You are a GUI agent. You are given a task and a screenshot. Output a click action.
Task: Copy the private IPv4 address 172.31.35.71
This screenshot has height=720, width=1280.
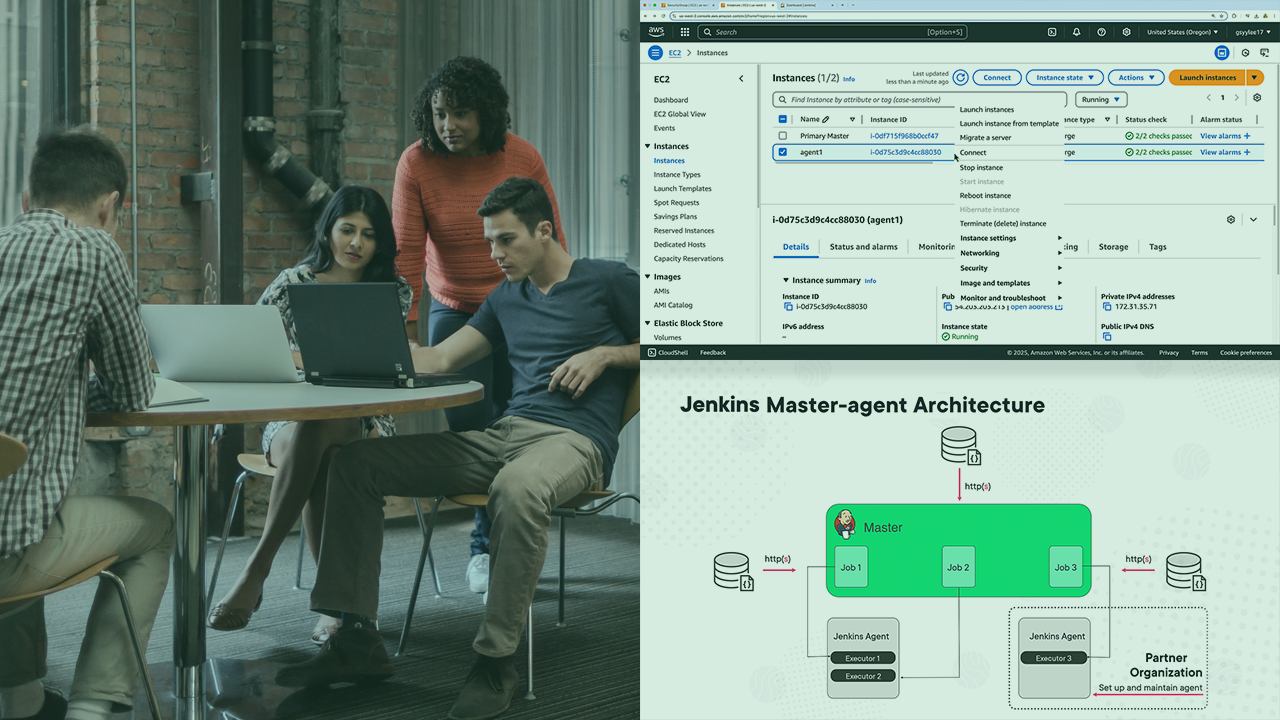[1107, 307]
